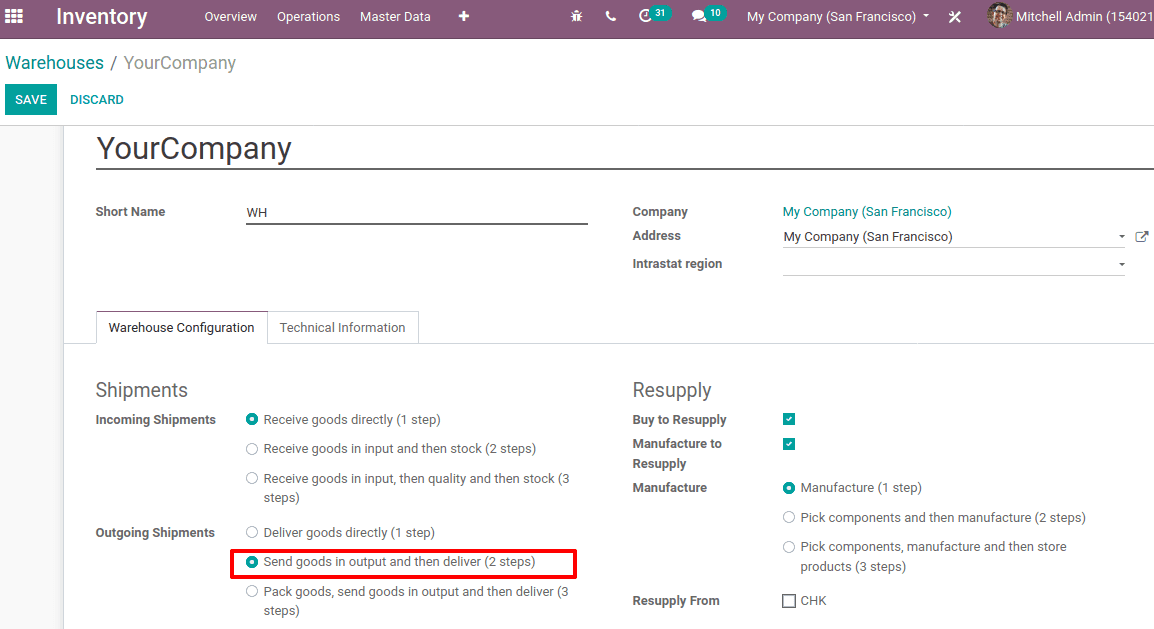
Task: Select Receive goods in input then stock (2 steps)
Action: click(252, 449)
